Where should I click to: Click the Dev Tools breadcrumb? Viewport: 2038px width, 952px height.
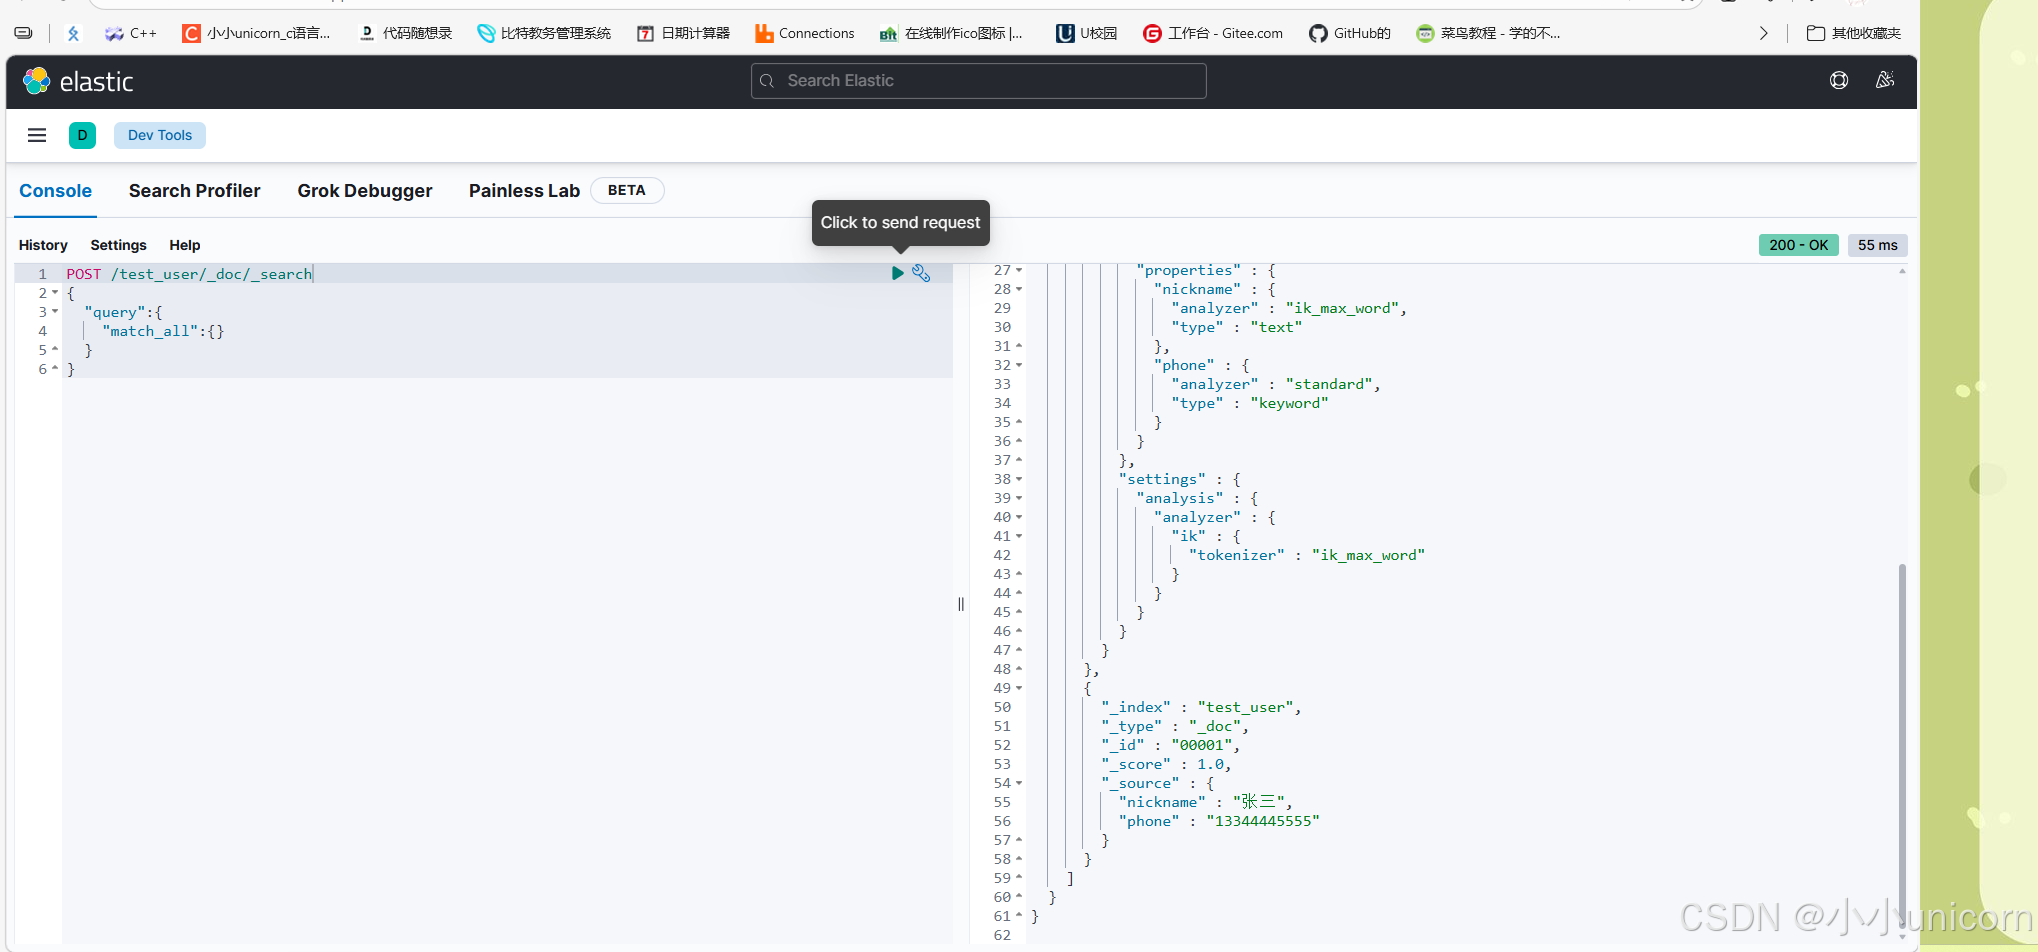(160, 135)
